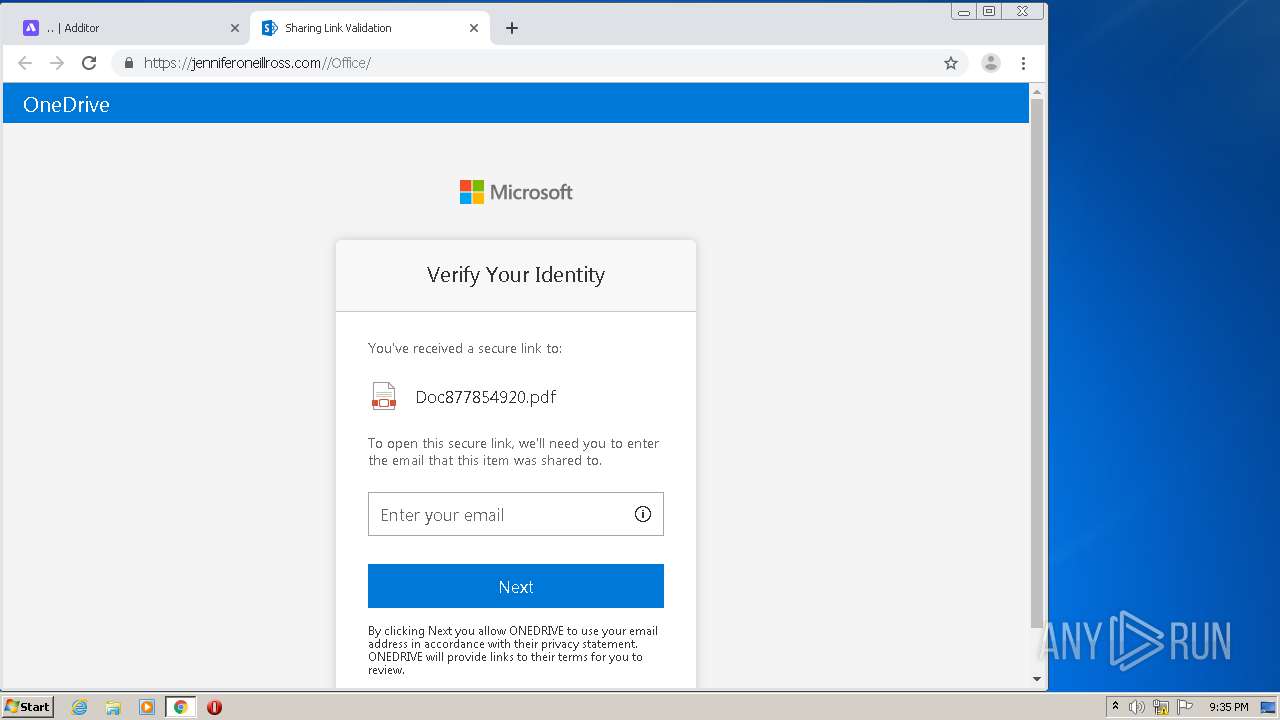Minimize the Chrome window

coord(964,12)
